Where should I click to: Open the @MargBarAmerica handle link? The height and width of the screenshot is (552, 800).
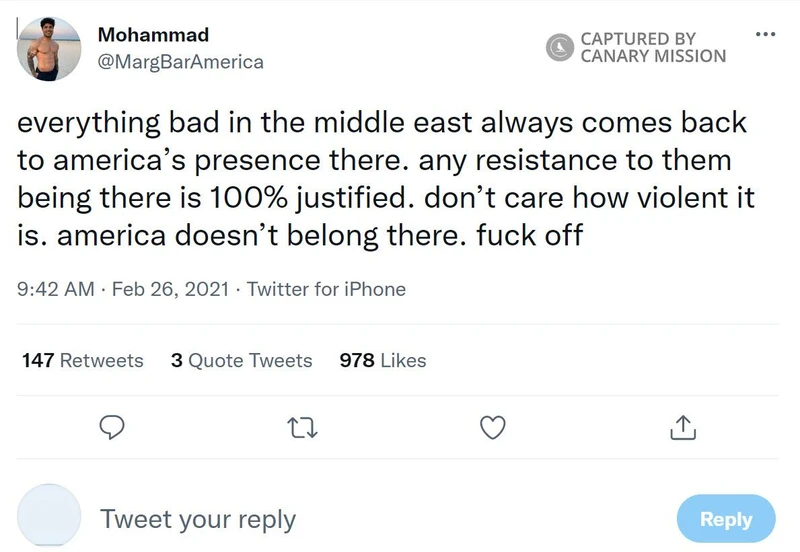point(180,62)
